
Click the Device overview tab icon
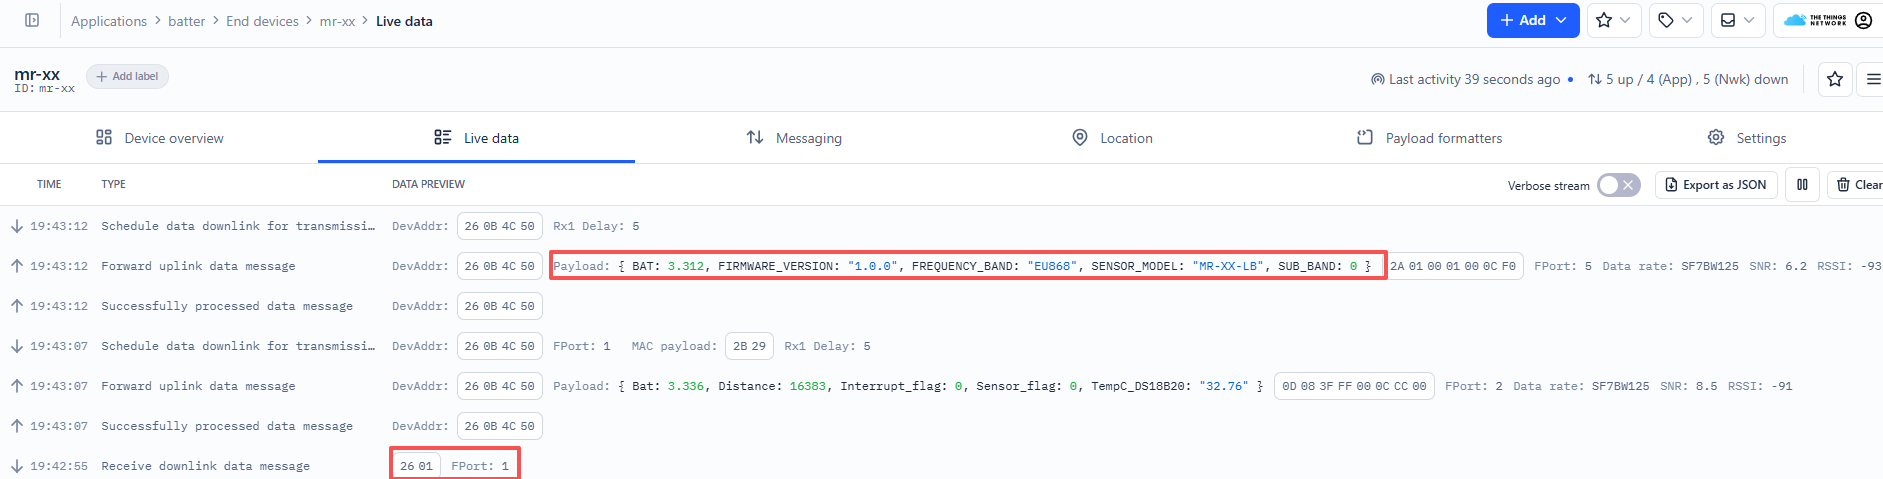coord(104,137)
